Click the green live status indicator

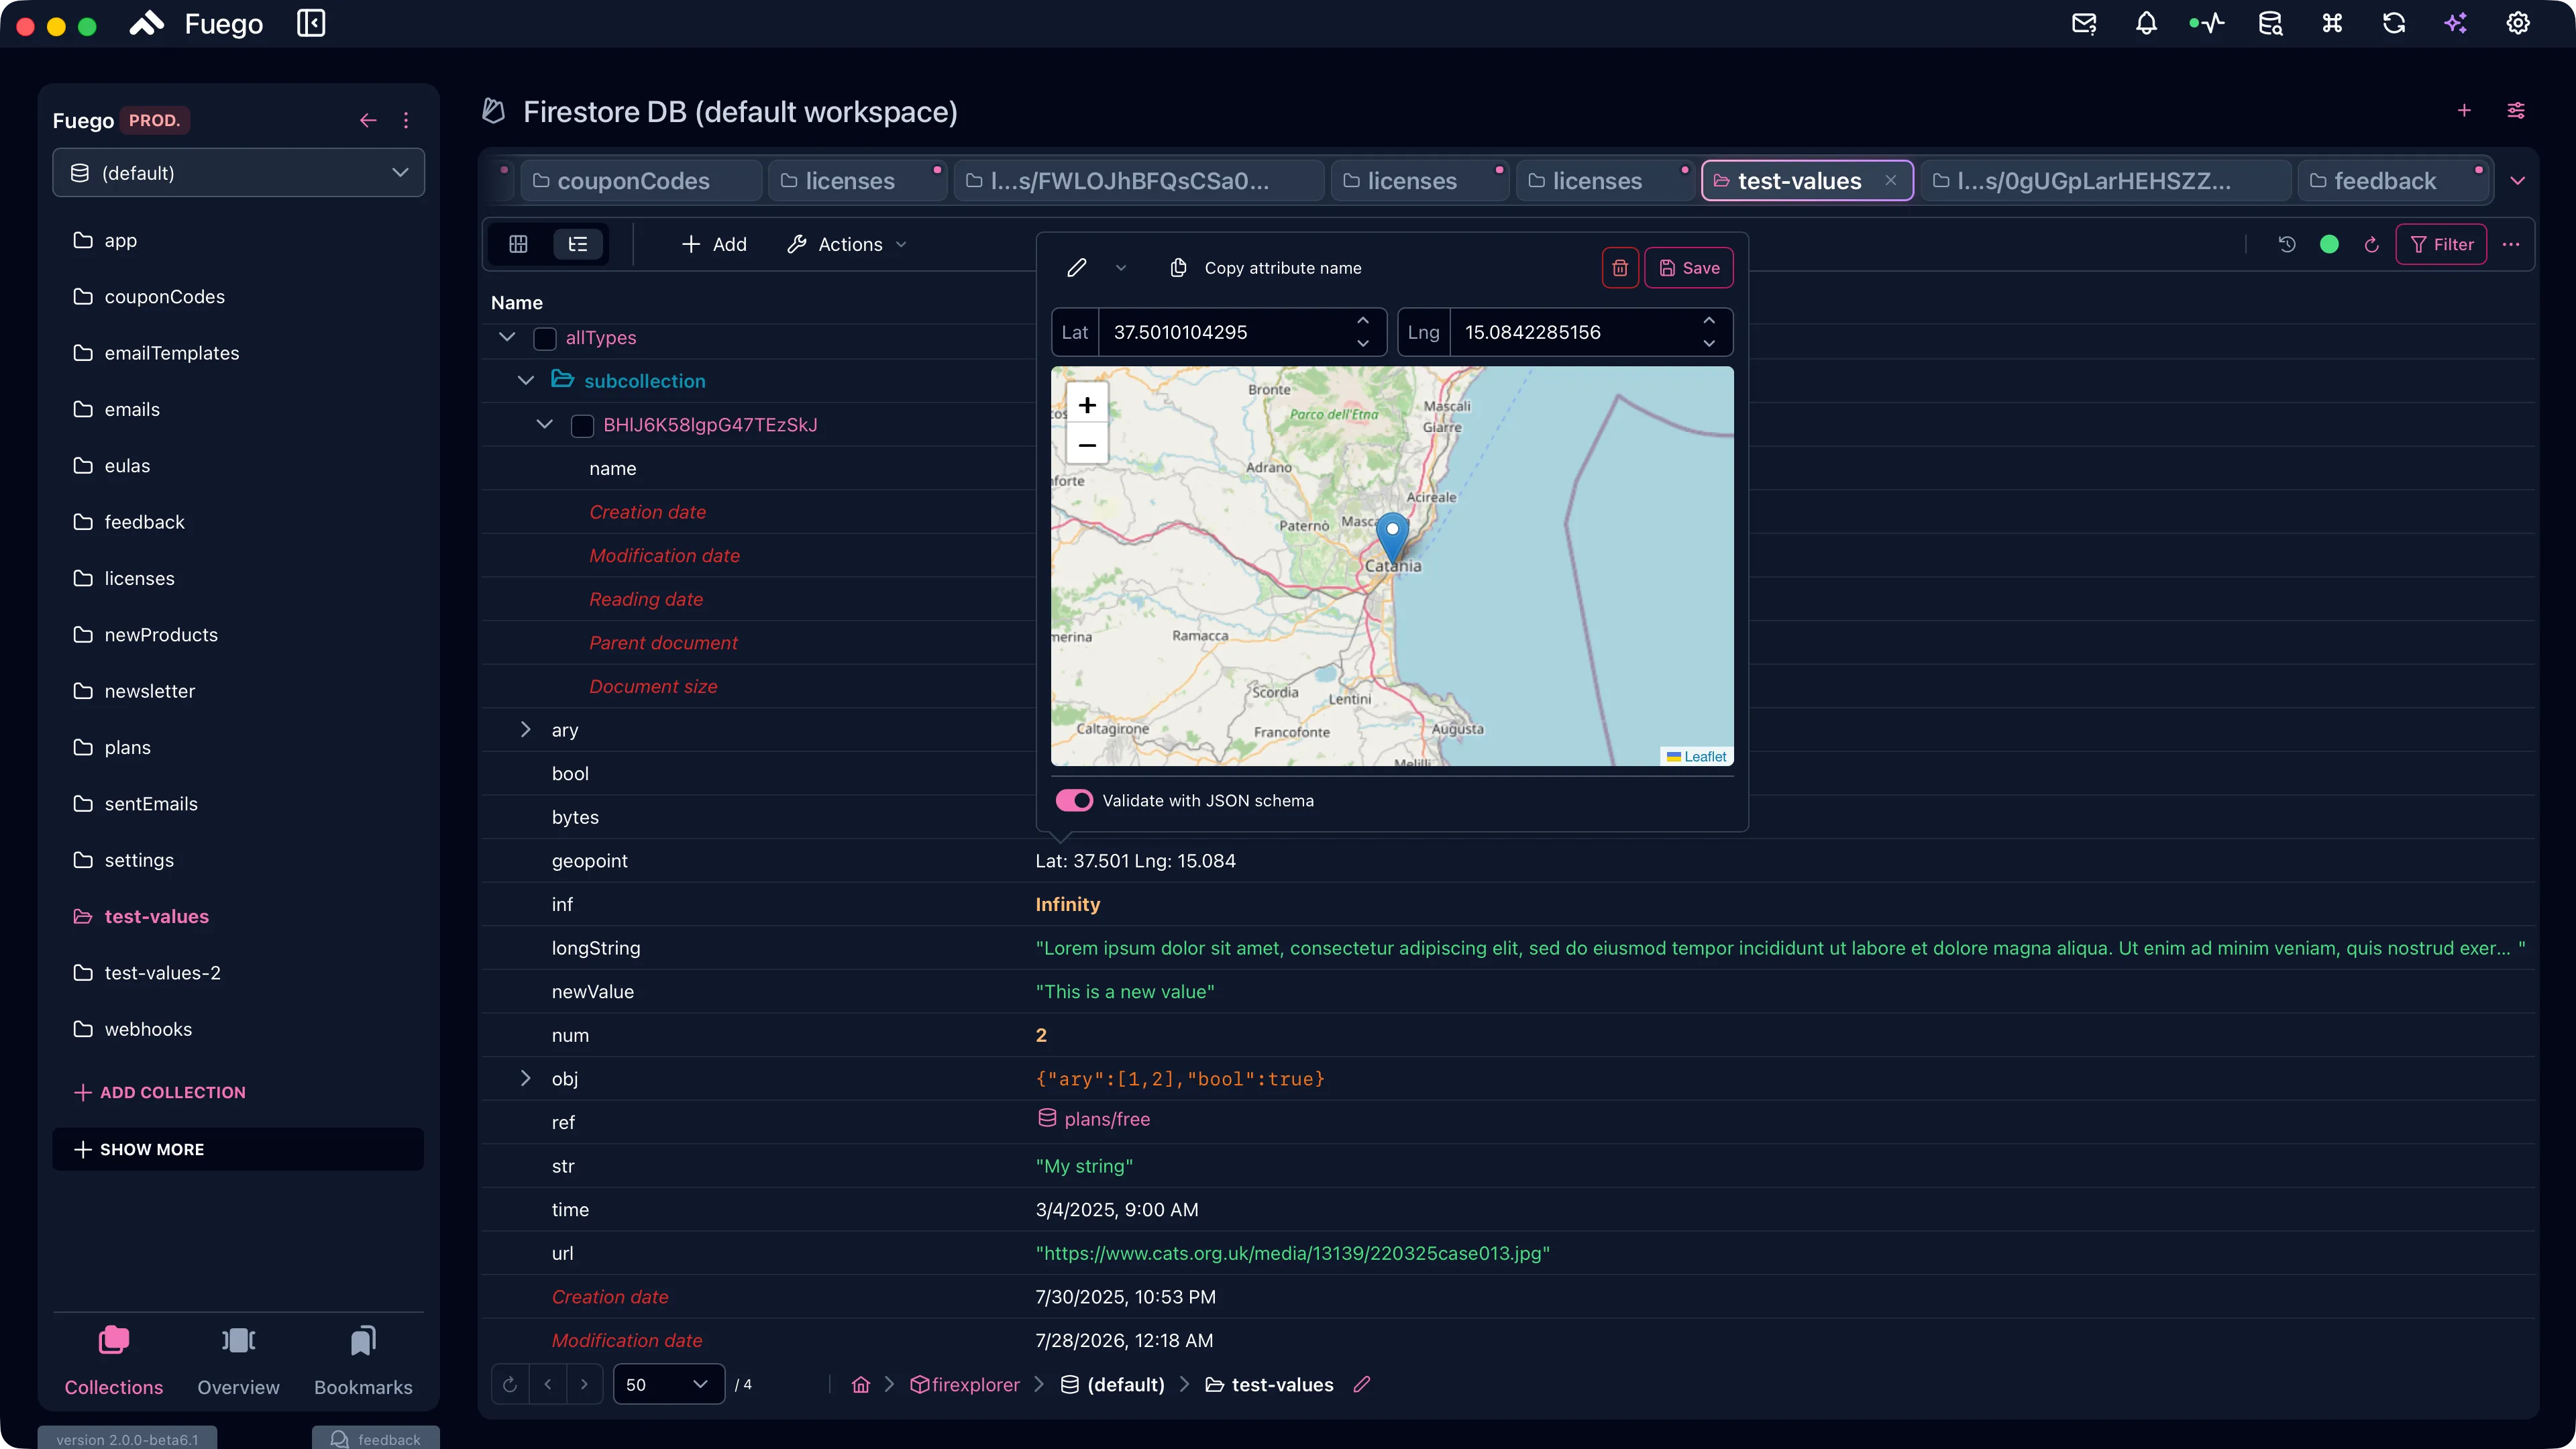[2329, 244]
